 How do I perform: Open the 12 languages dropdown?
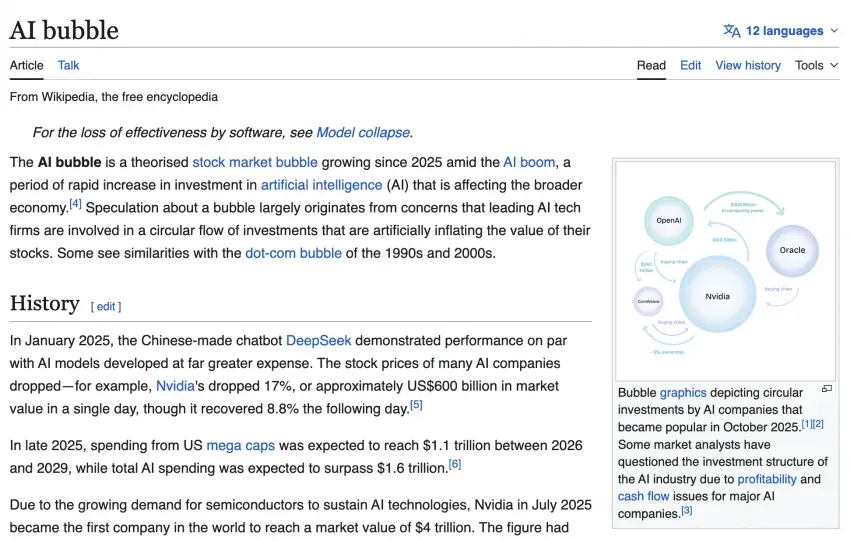[782, 31]
